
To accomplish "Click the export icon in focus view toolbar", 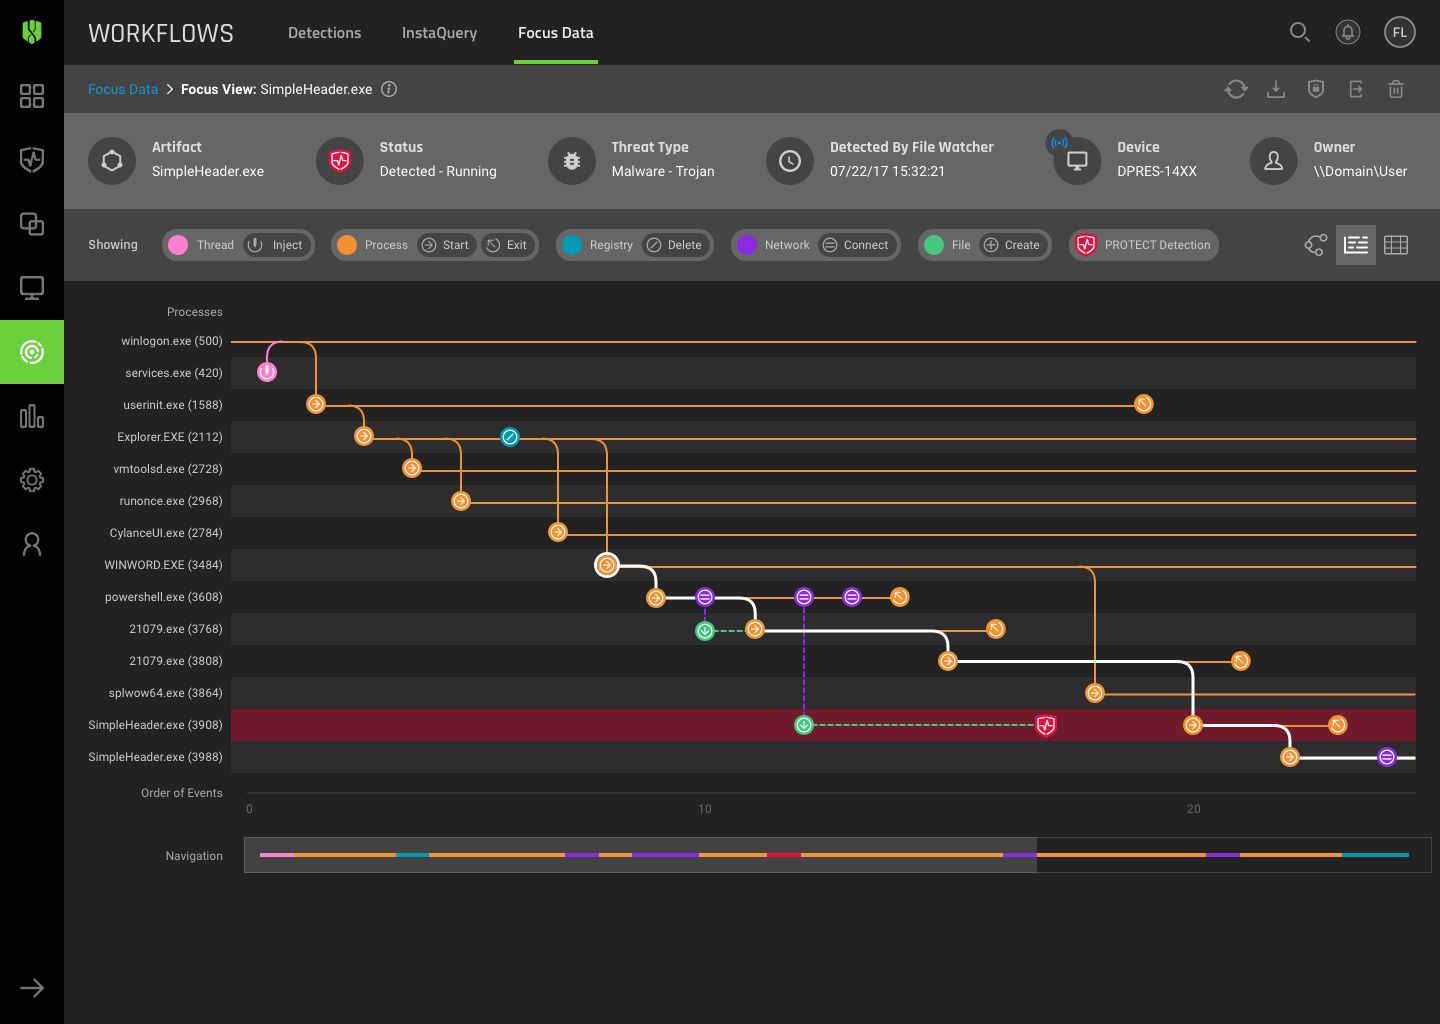I will [x=1356, y=89].
